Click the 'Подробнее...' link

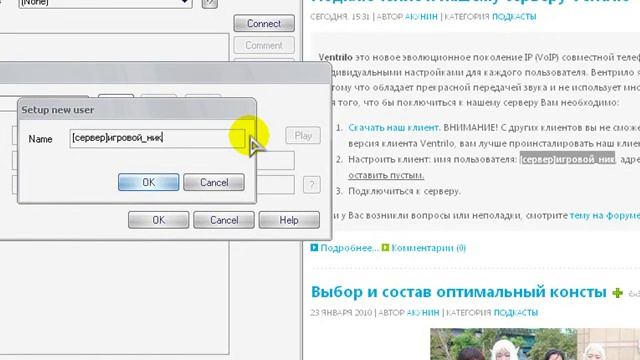(349, 248)
